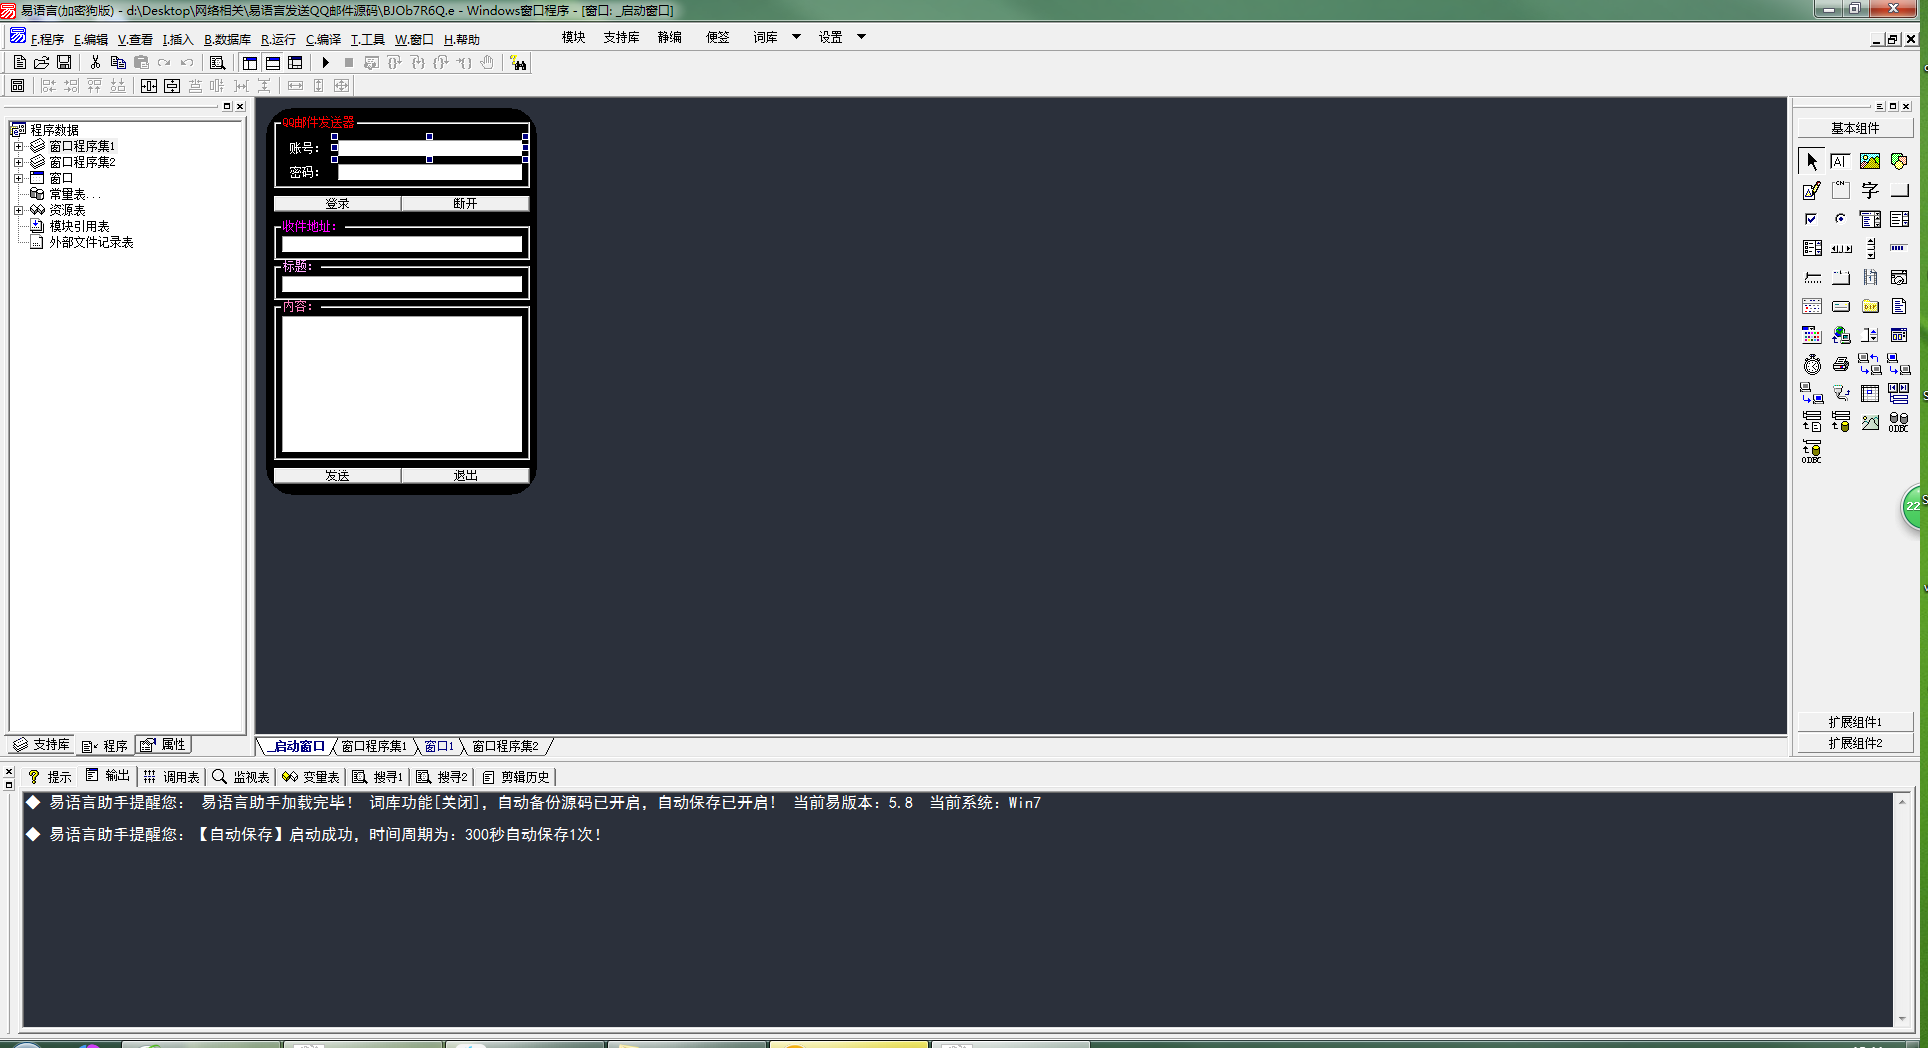Open the T.工具 menu
The width and height of the screenshot is (1928, 1048).
point(367,39)
